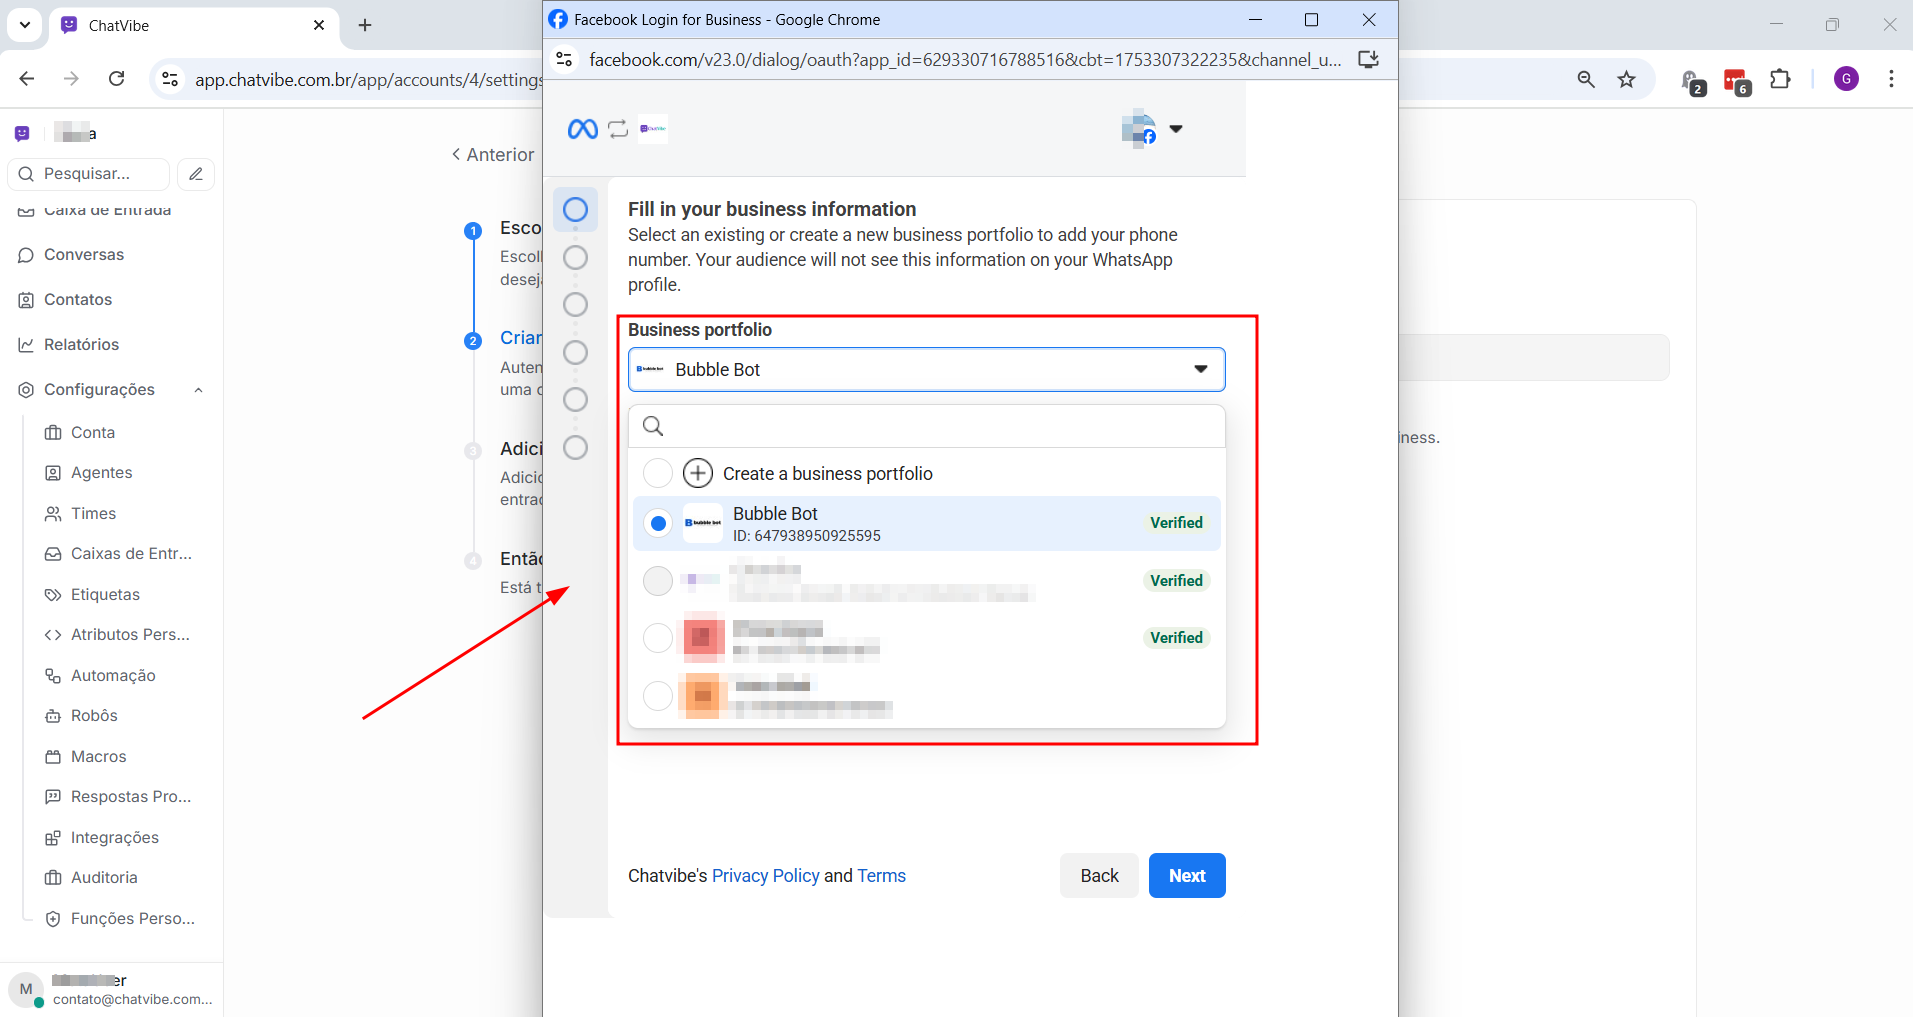
Task: Open the Terms link
Action: click(x=881, y=876)
